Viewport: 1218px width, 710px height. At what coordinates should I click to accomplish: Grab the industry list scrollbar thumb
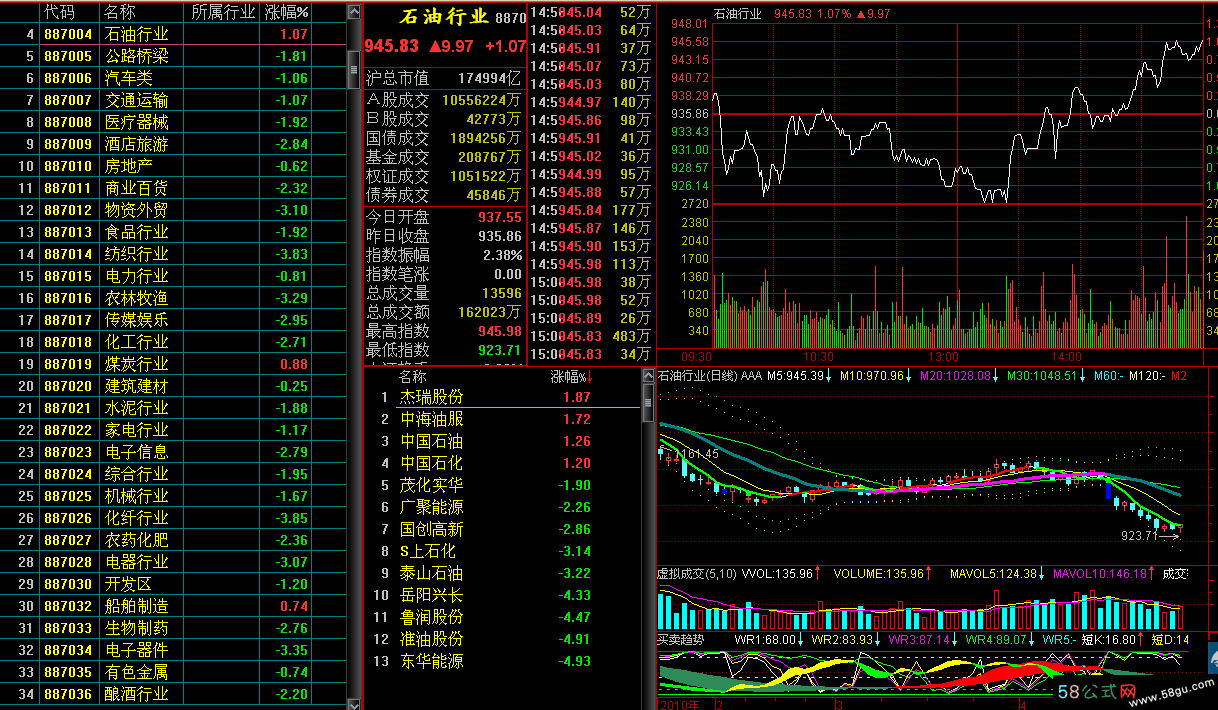(353, 69)
